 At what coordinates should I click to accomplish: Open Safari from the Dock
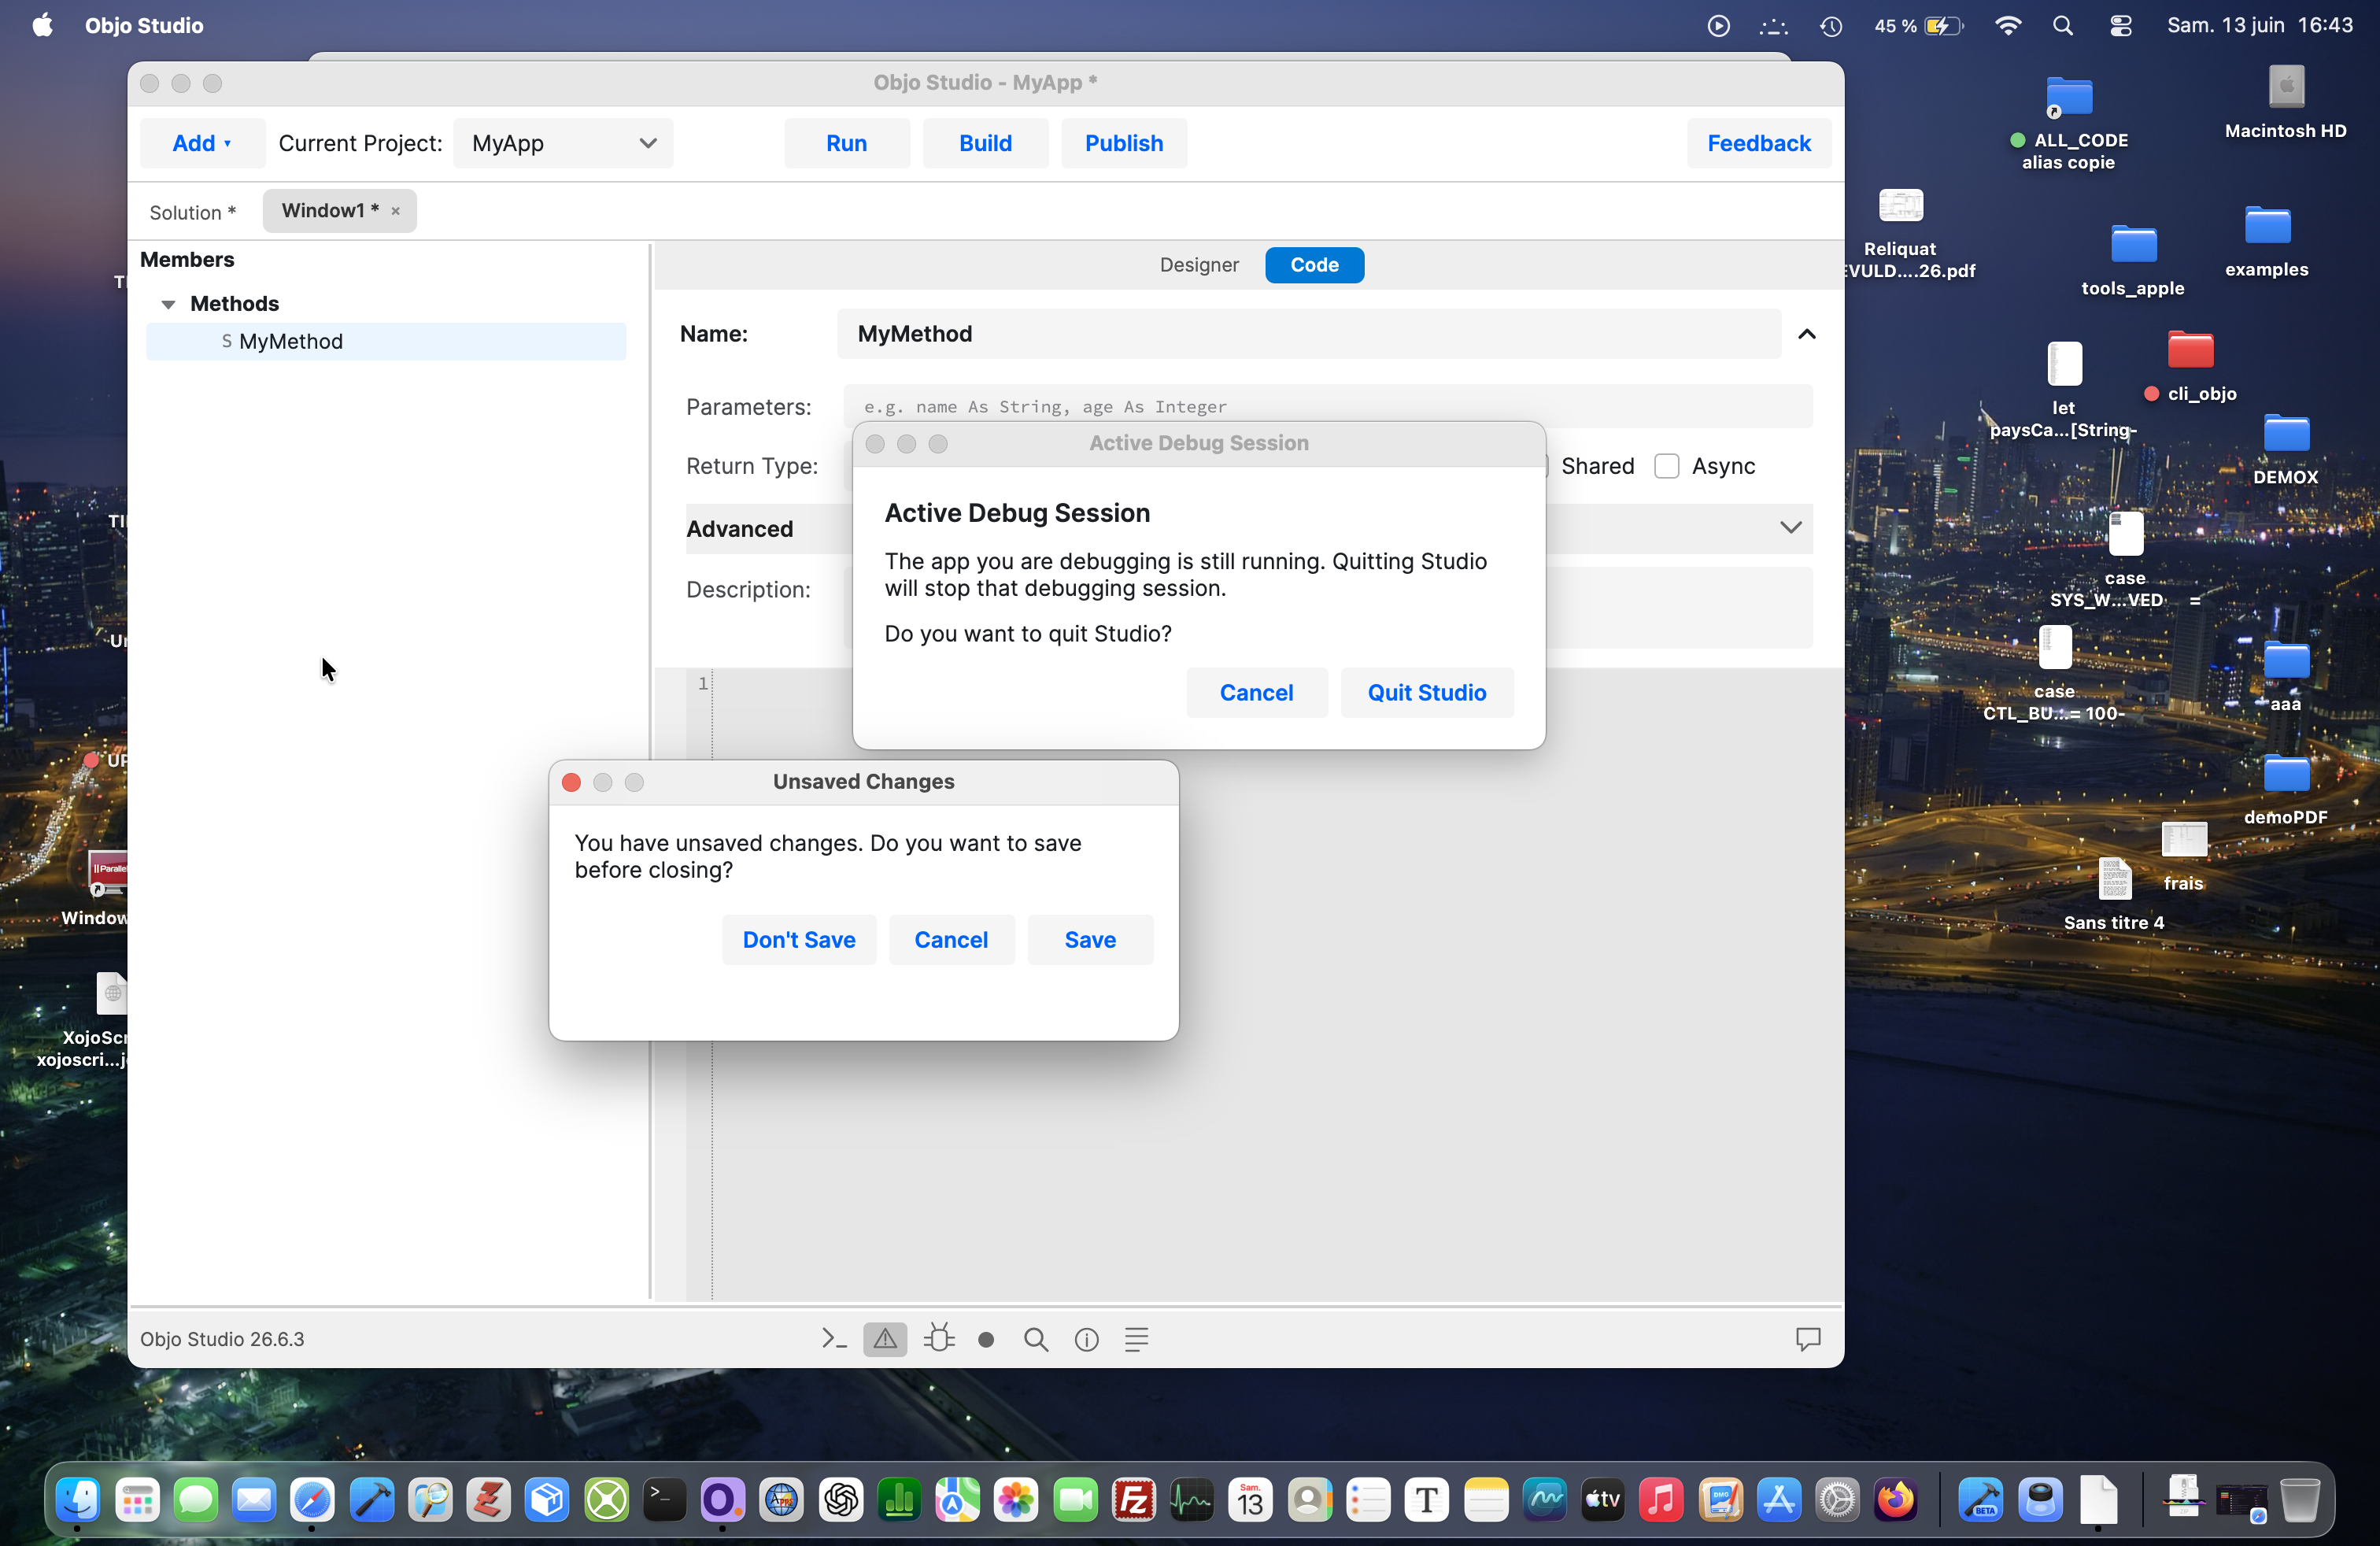(313, 1499)
